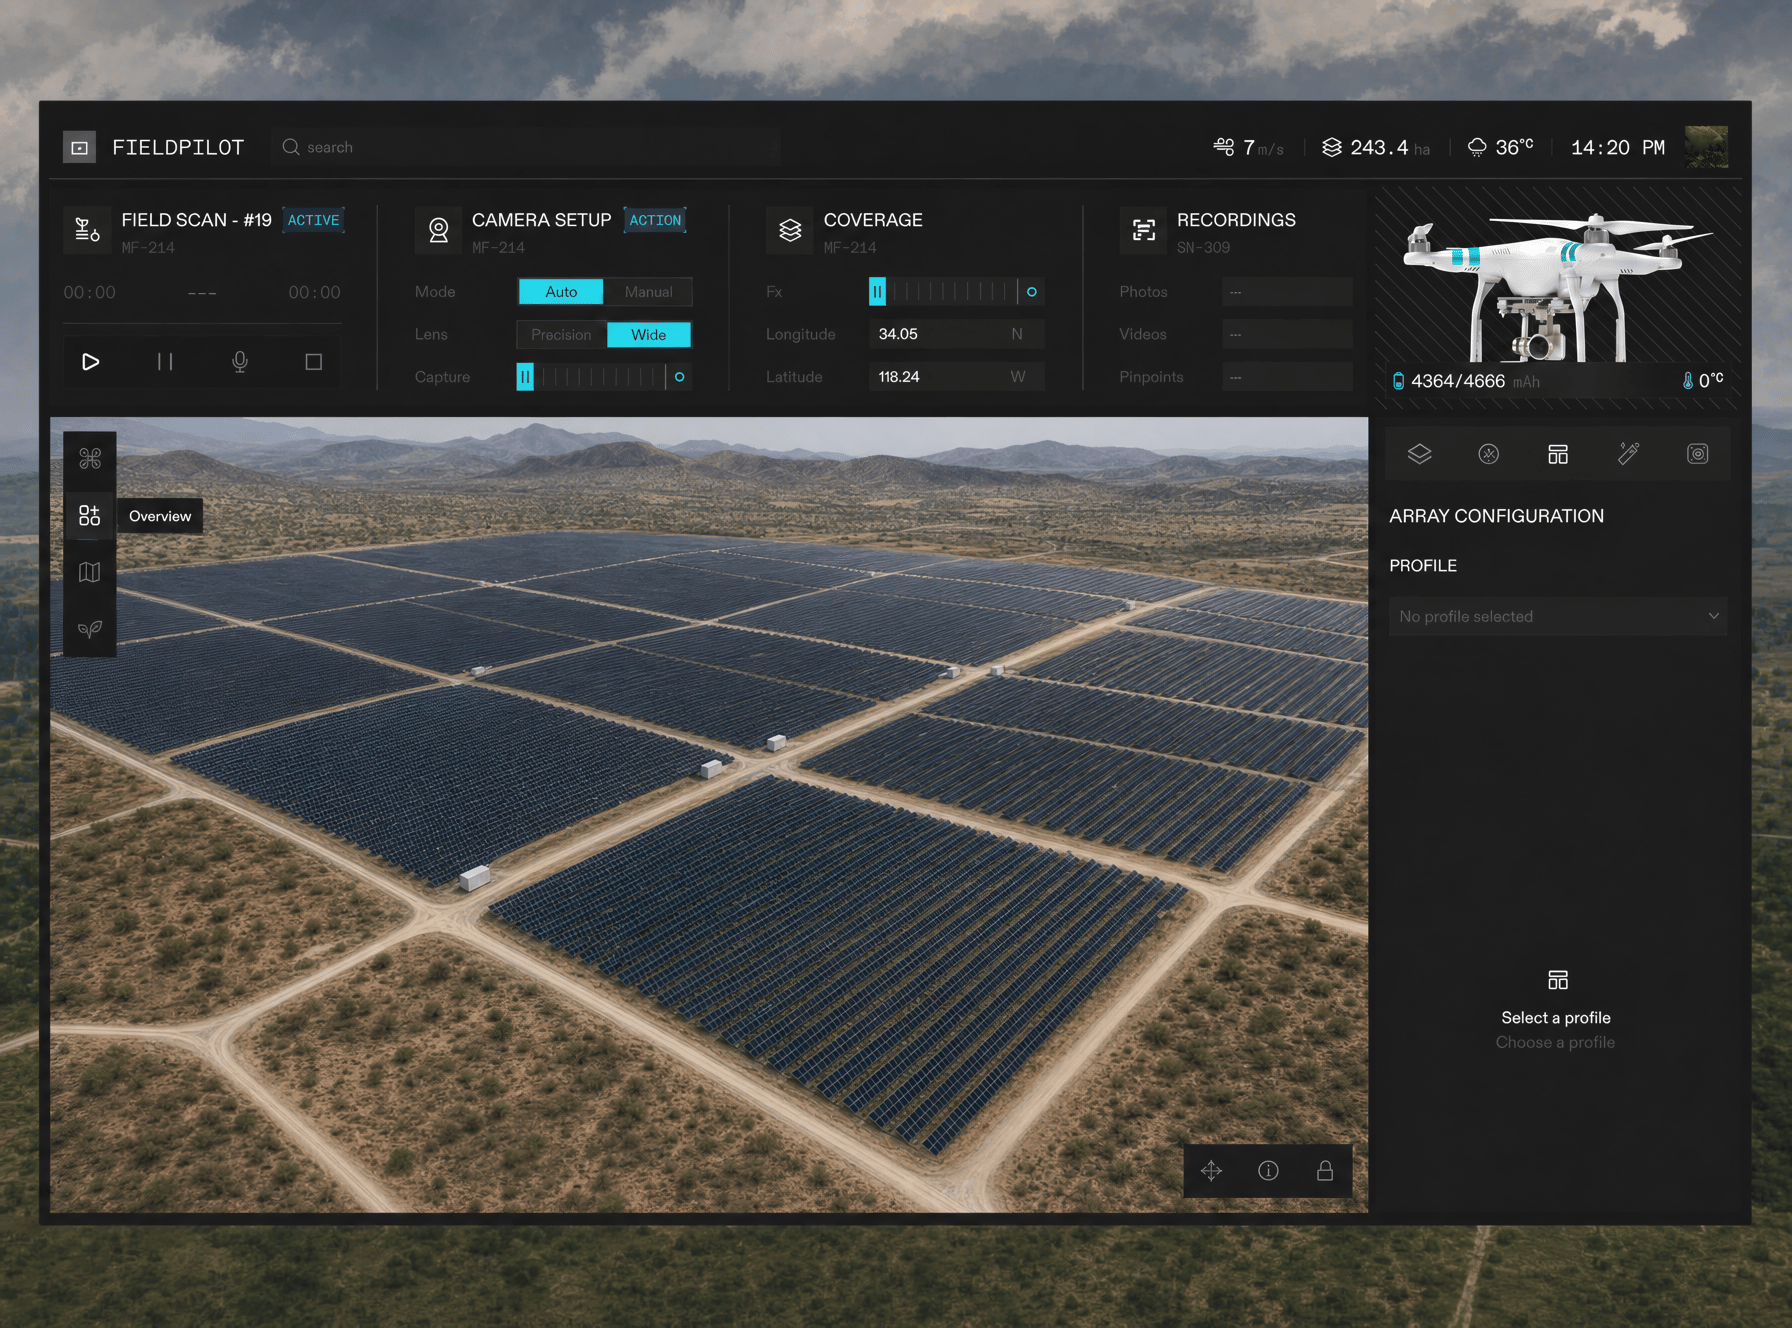This screenshot has height=1328, width=1792.
Task: Select the map view sidebar icon
Action: pyautogui.click(x=90, y=572)
